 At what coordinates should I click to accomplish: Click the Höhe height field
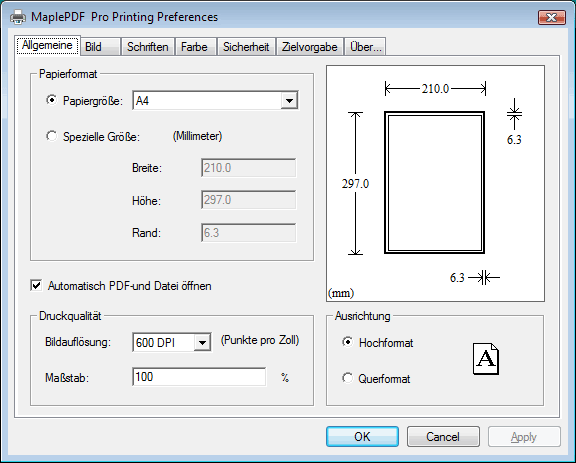[x=248, y=200]
